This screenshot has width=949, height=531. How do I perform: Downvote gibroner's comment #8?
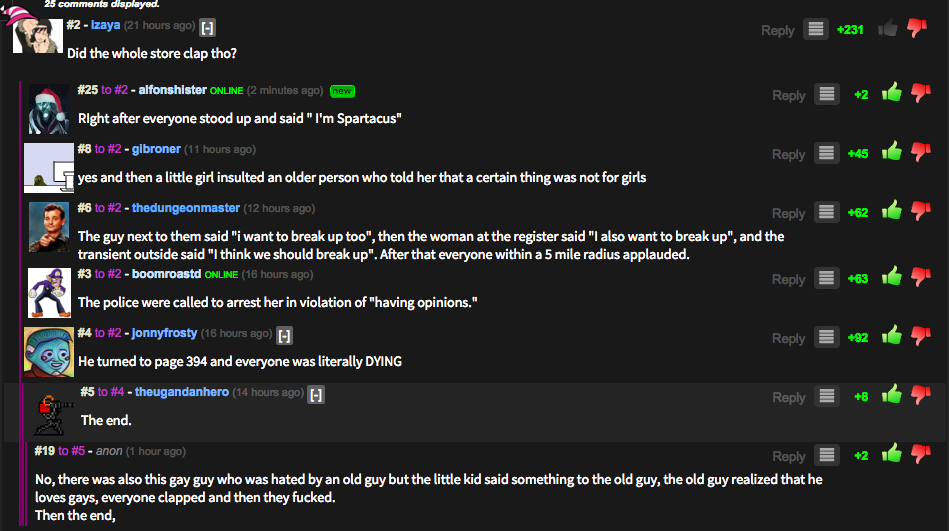[x=919, y=153]
